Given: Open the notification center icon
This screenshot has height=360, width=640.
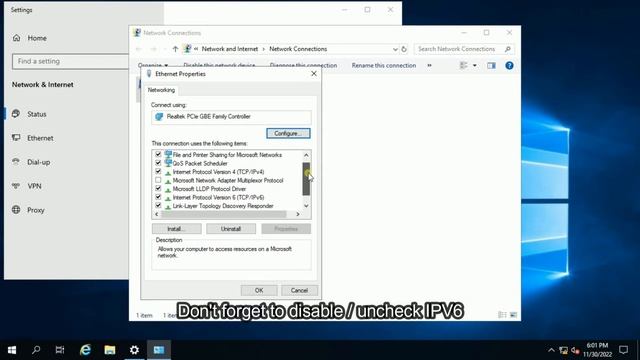Looking at the screenshot, I should click(x=623, y=350).
